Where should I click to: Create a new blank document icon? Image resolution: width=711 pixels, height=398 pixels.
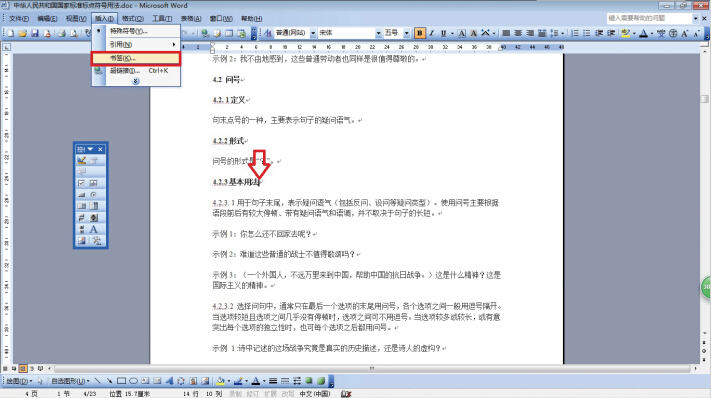pos(11,33)
